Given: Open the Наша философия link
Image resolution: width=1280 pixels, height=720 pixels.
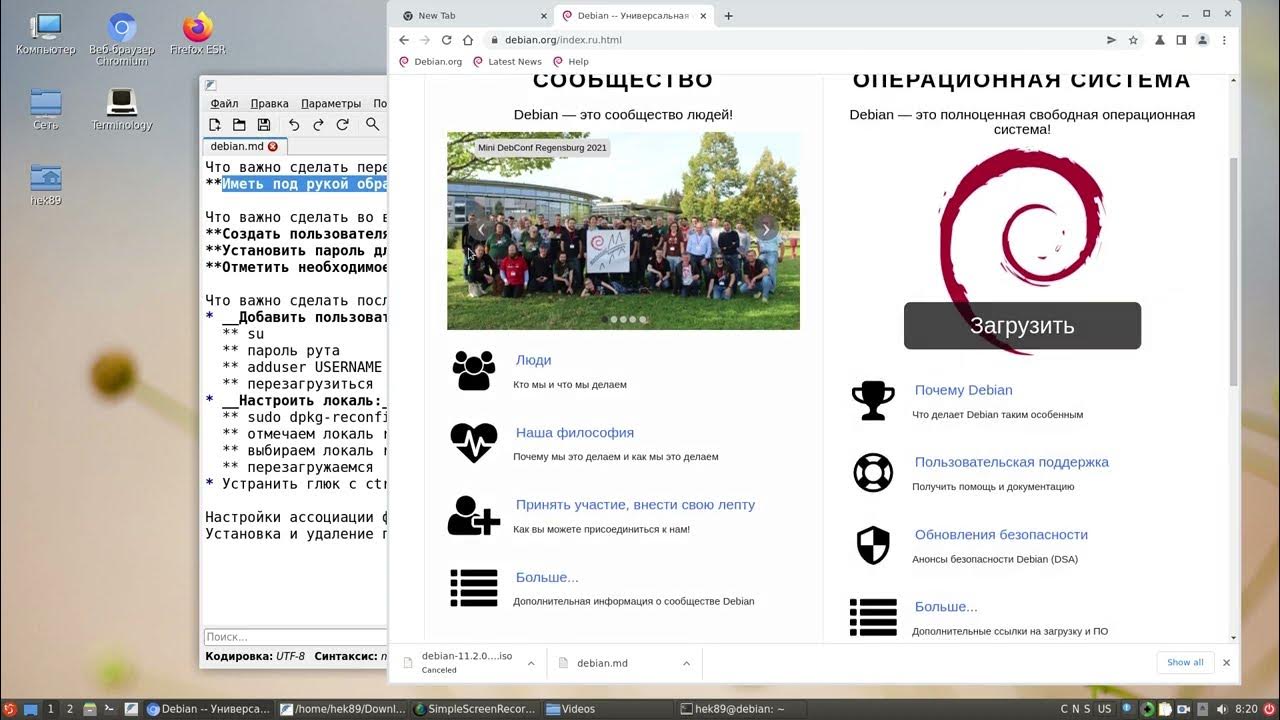Looking at the screenshot, I should (575, 433).
